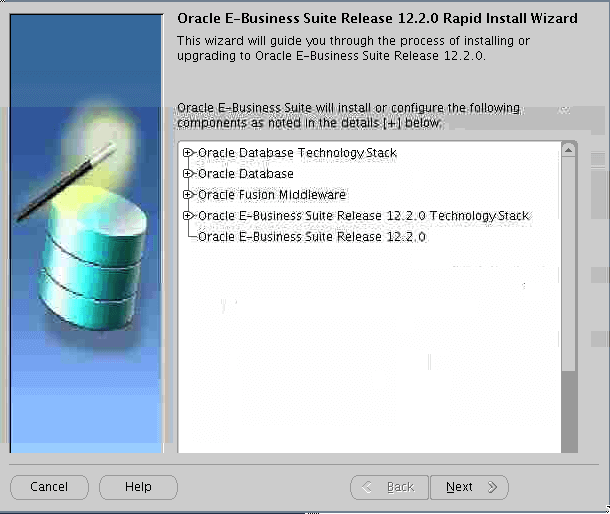Expand the Oracle Database Technology Stack node
Image resolution: width=610 pixels, height=514 pixels.
pos(187,153)
